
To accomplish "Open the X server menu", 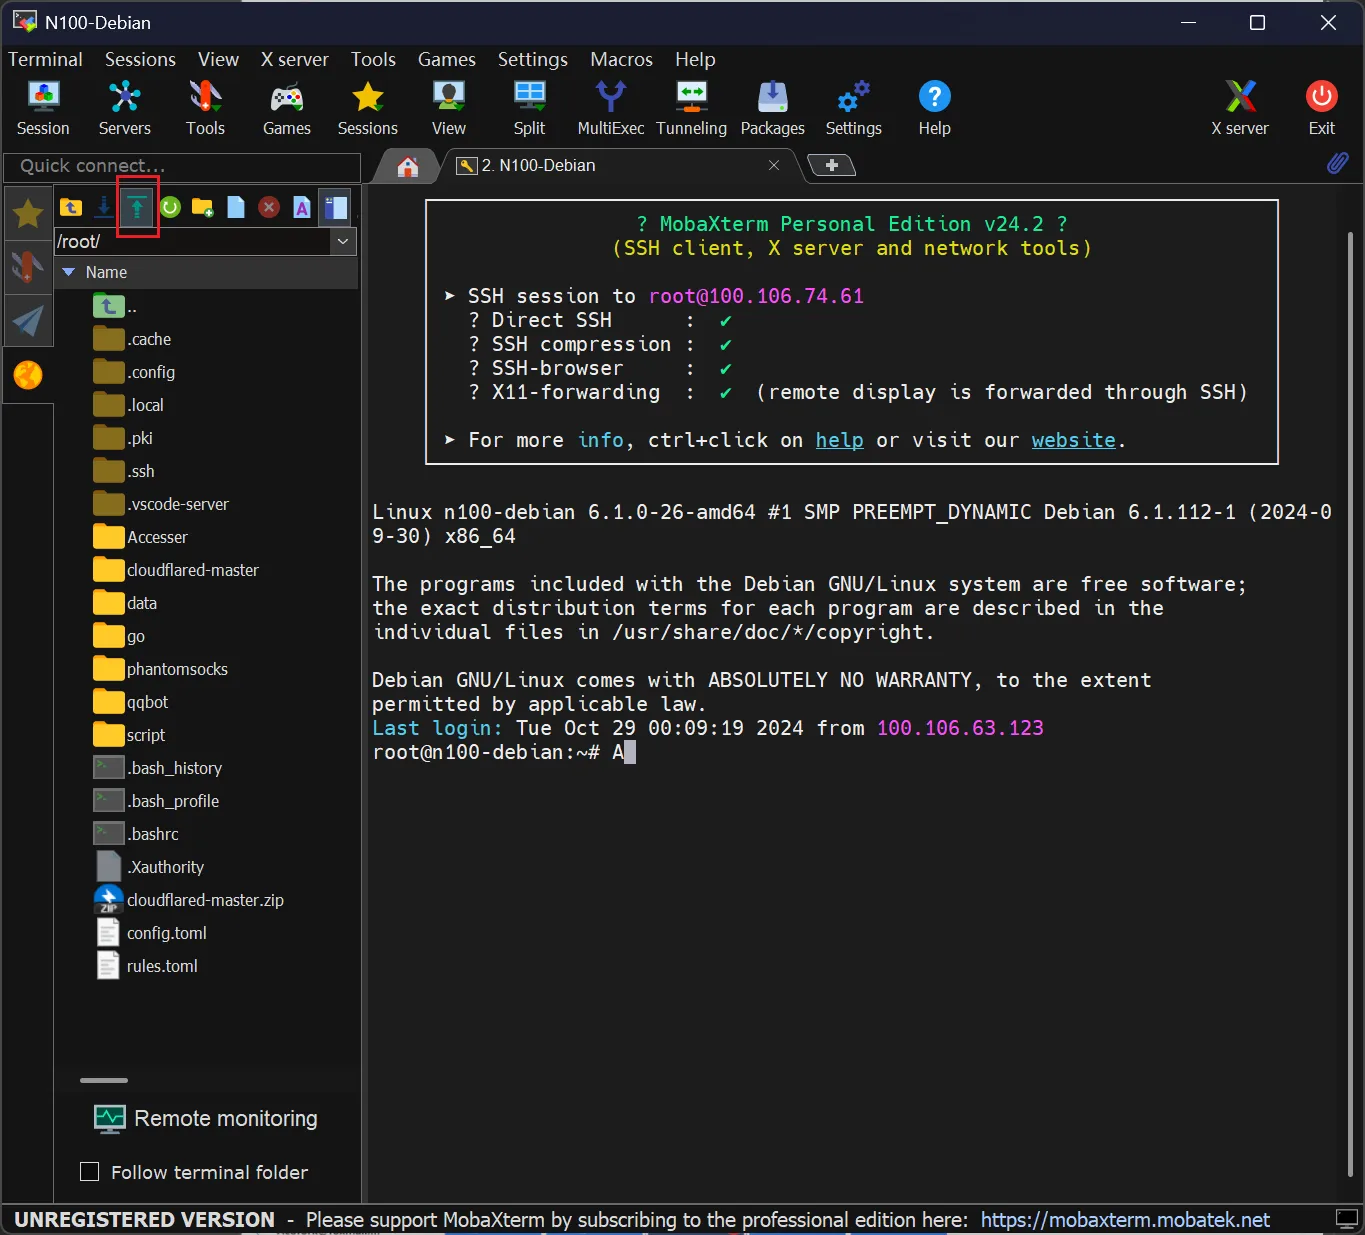I will [x=294, y=59].
